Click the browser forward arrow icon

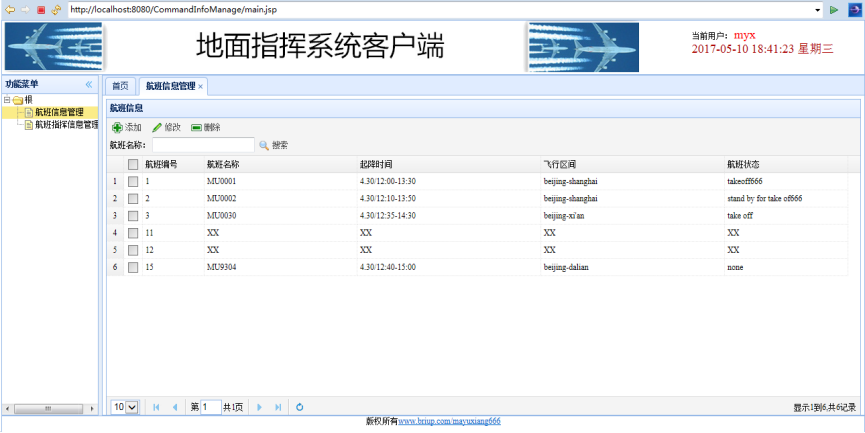point(25,9)
